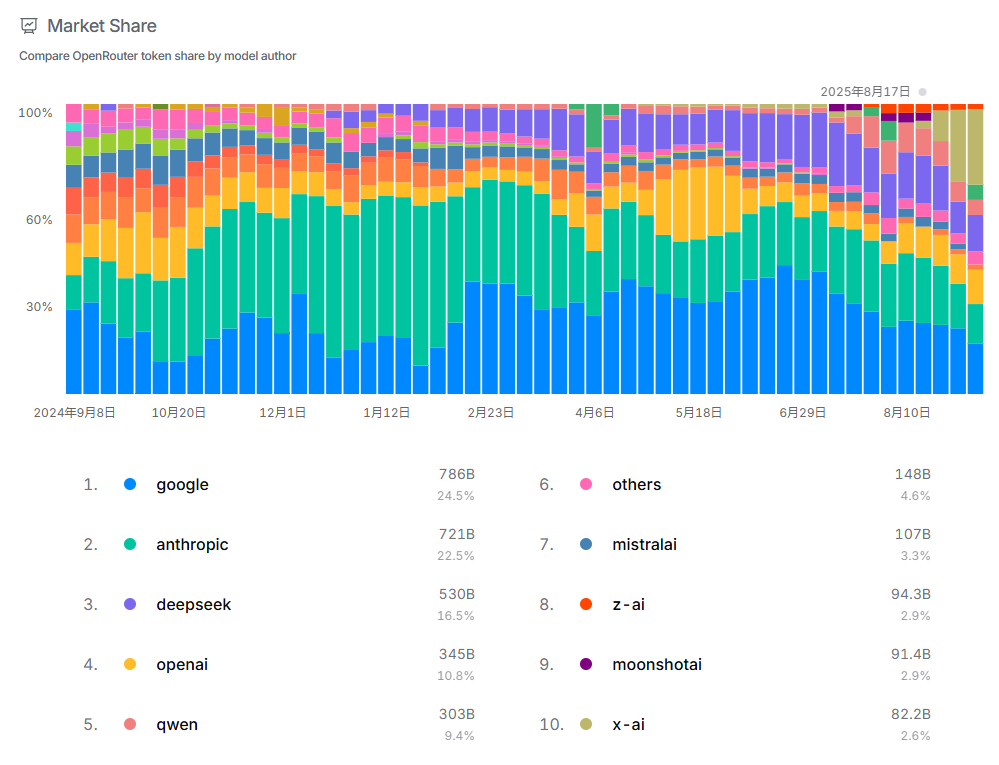Open the deepseek author link

click(x=193, y=605)
